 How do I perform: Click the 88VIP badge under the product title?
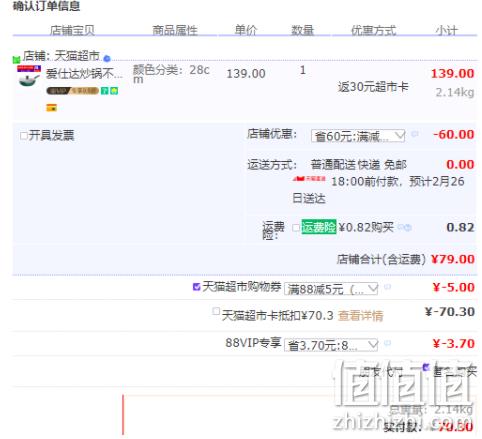[72, 91]
